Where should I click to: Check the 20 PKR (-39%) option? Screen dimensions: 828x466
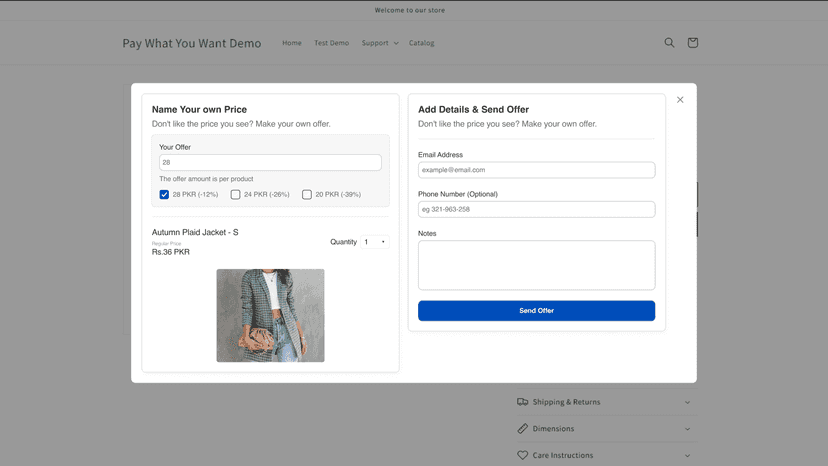click(307, 194)
